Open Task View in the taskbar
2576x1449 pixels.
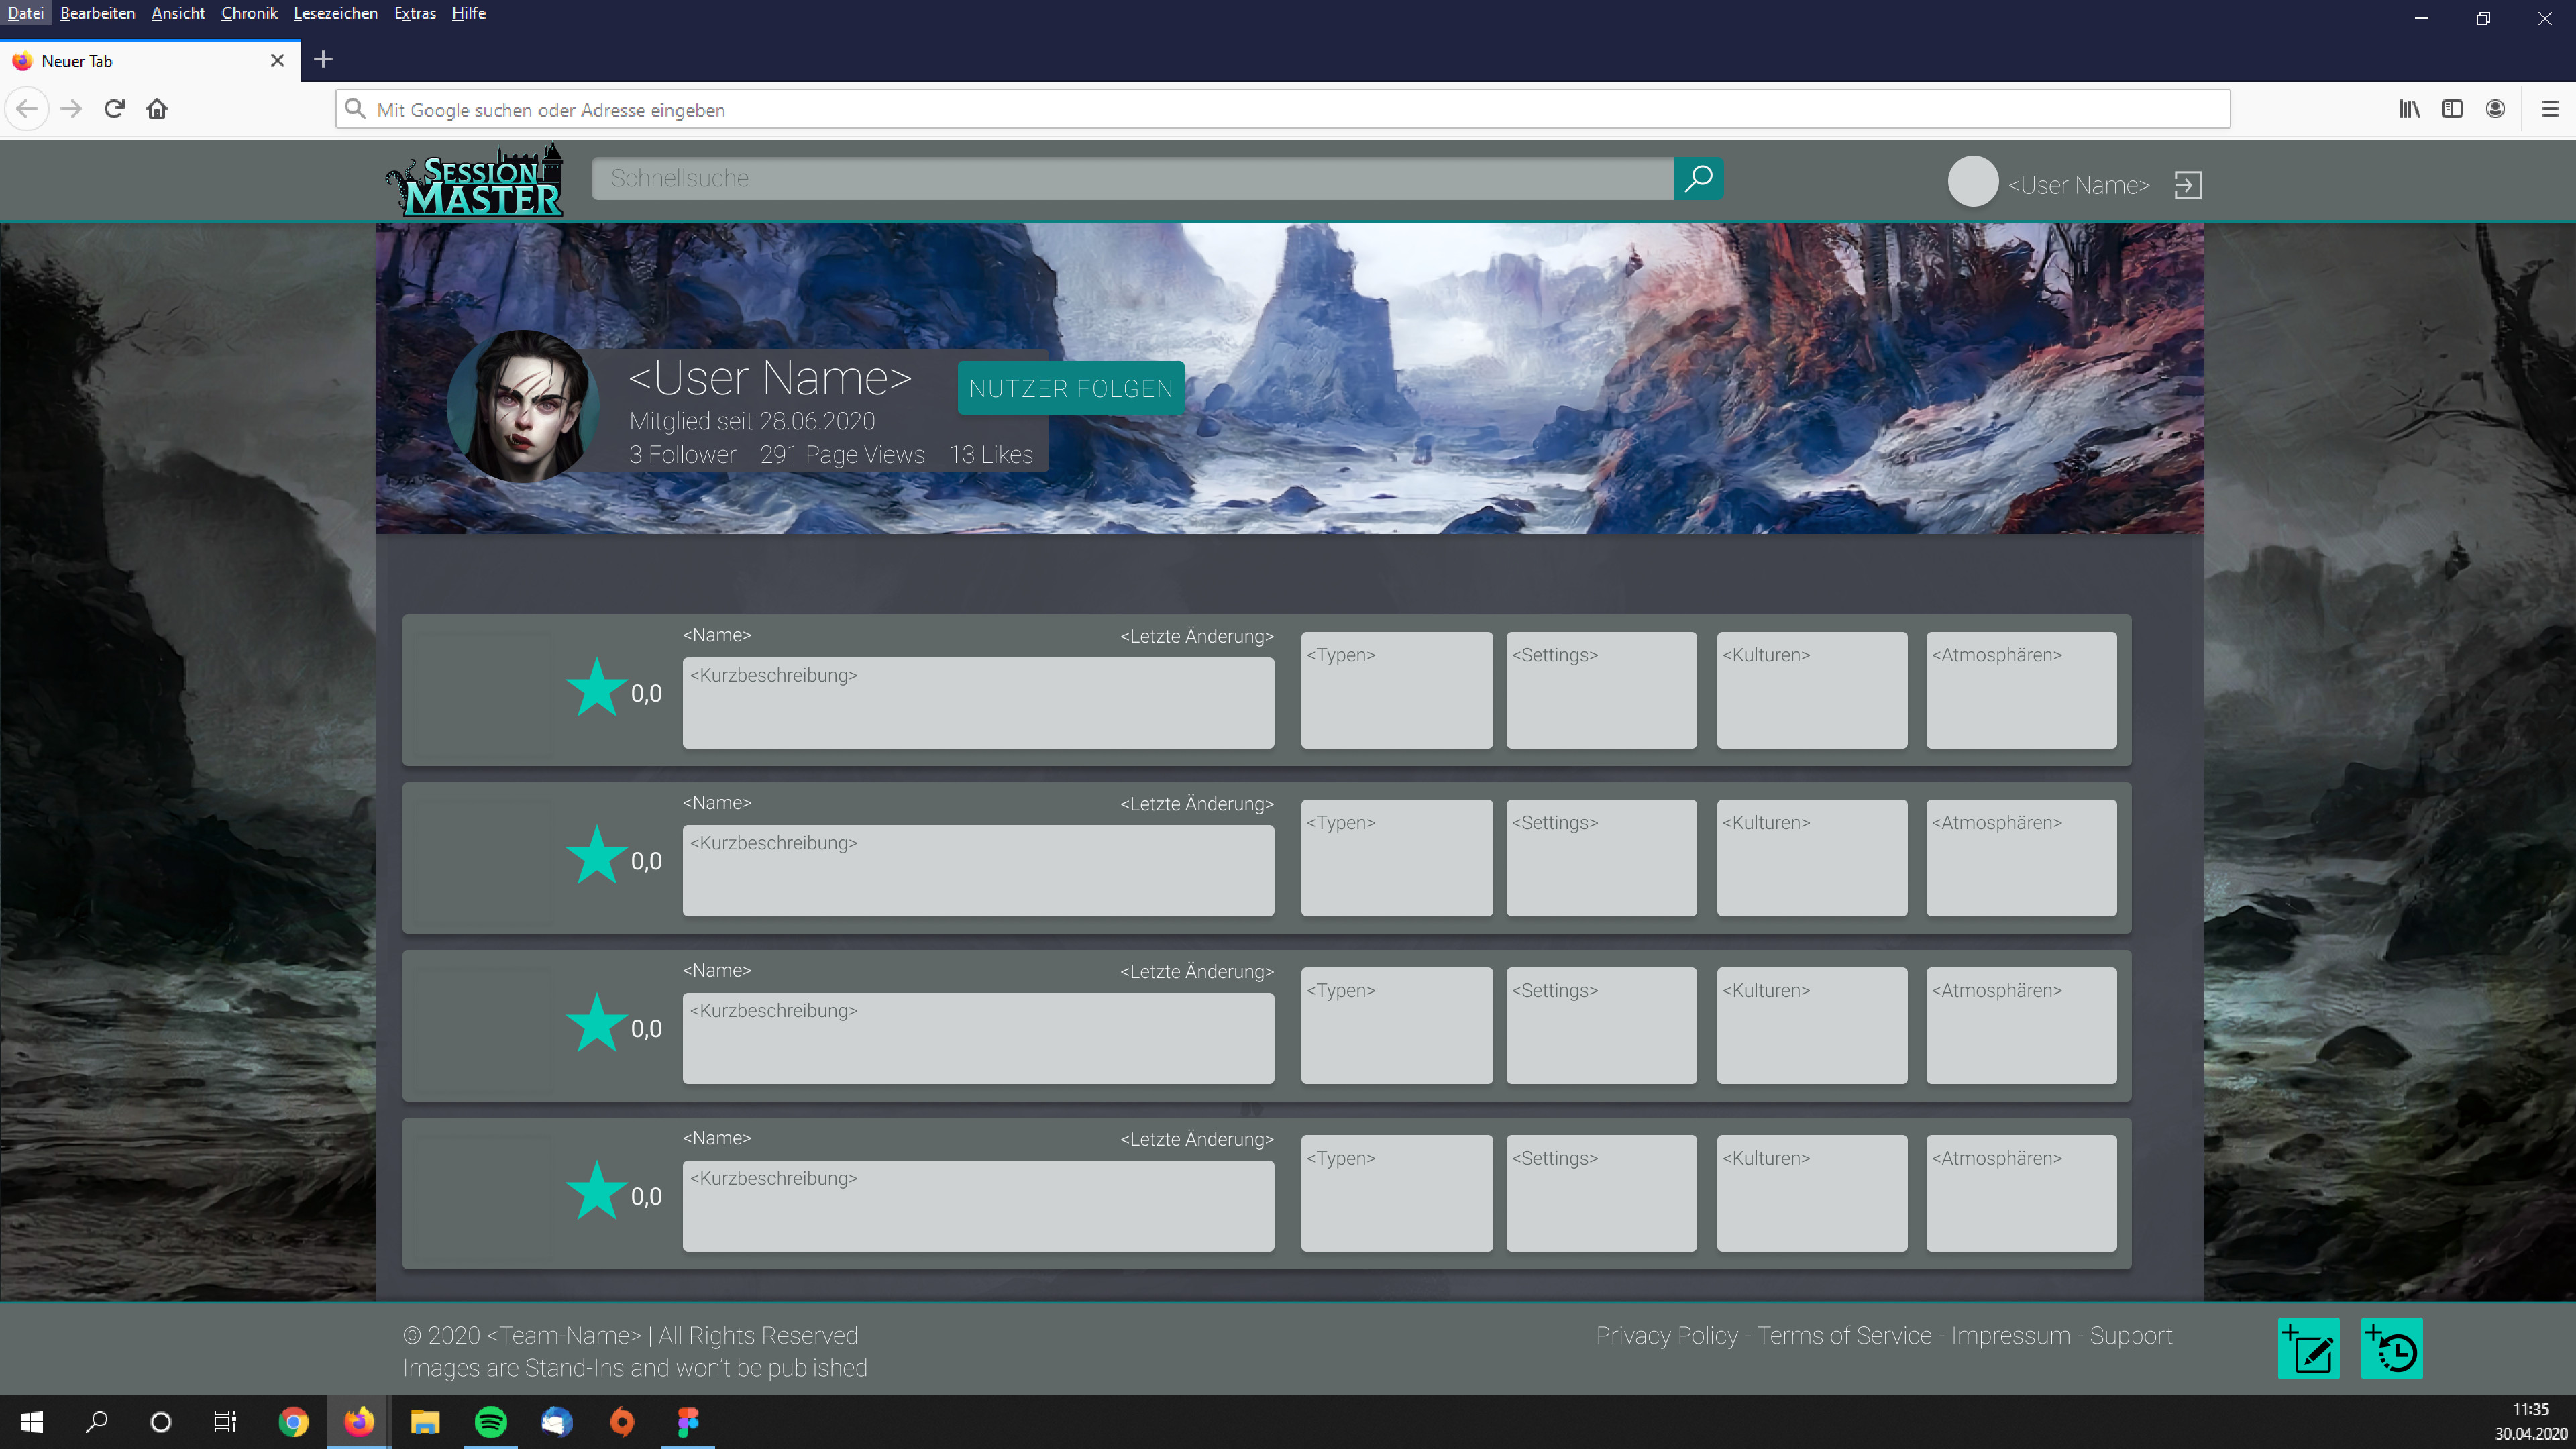click(x=225, y=1422)
